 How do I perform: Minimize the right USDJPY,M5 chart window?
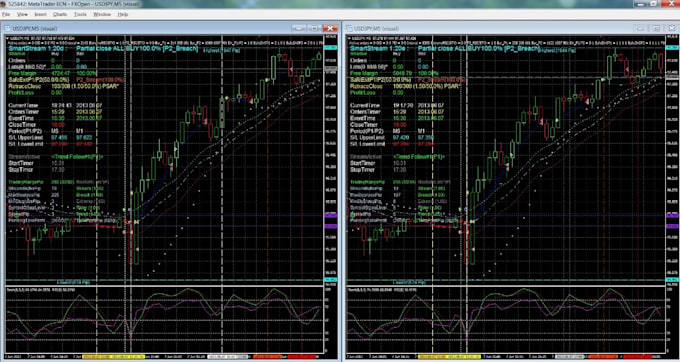pos(641,28)
